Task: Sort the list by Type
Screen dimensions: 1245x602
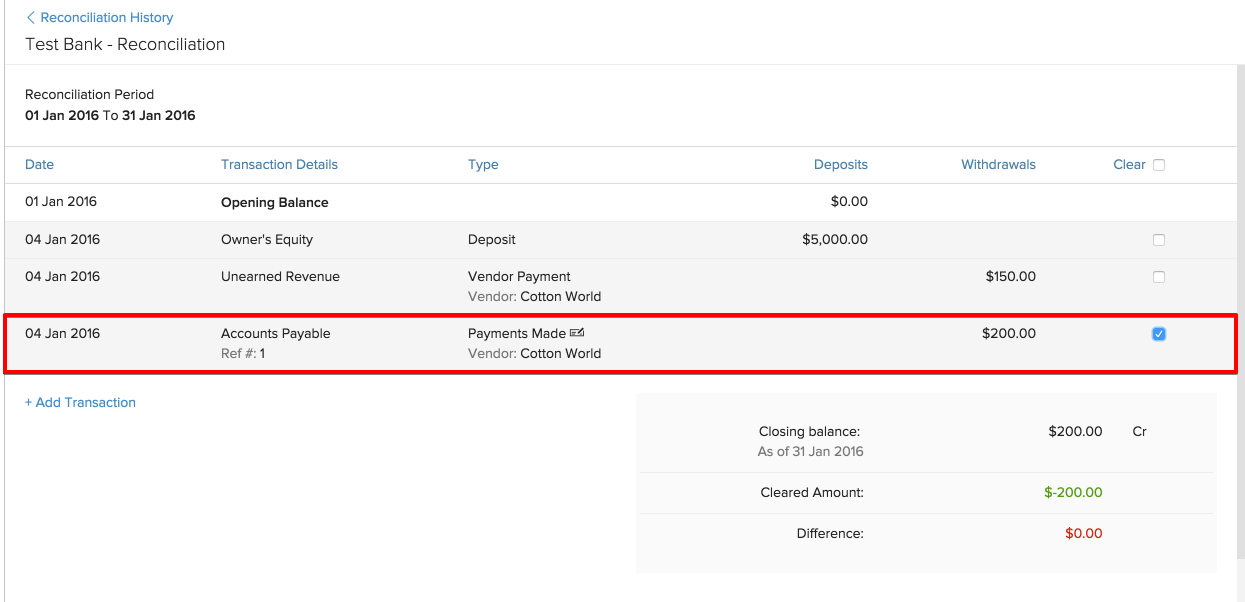Action: pyautogui.click(x=483, y=164)
